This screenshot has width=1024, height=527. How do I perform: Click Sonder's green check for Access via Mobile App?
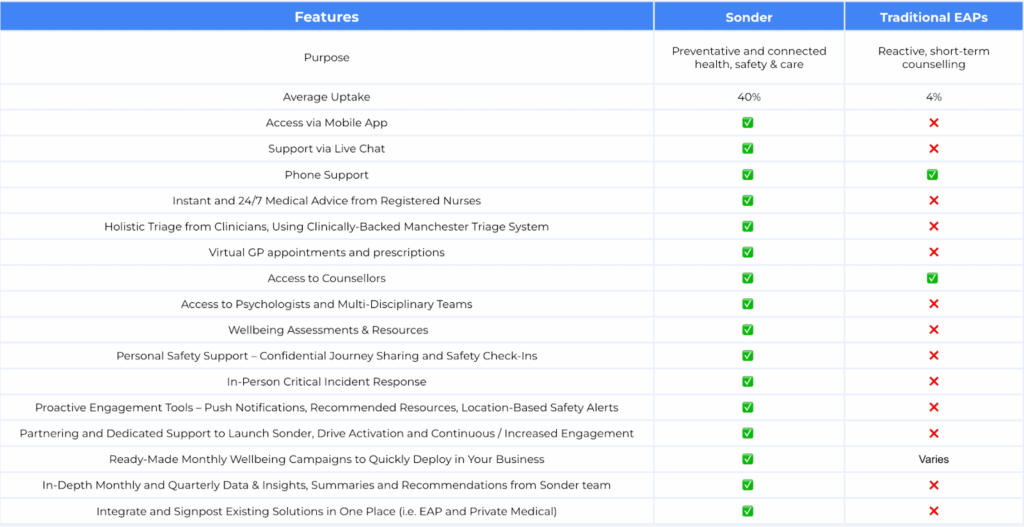coord(748,123)
